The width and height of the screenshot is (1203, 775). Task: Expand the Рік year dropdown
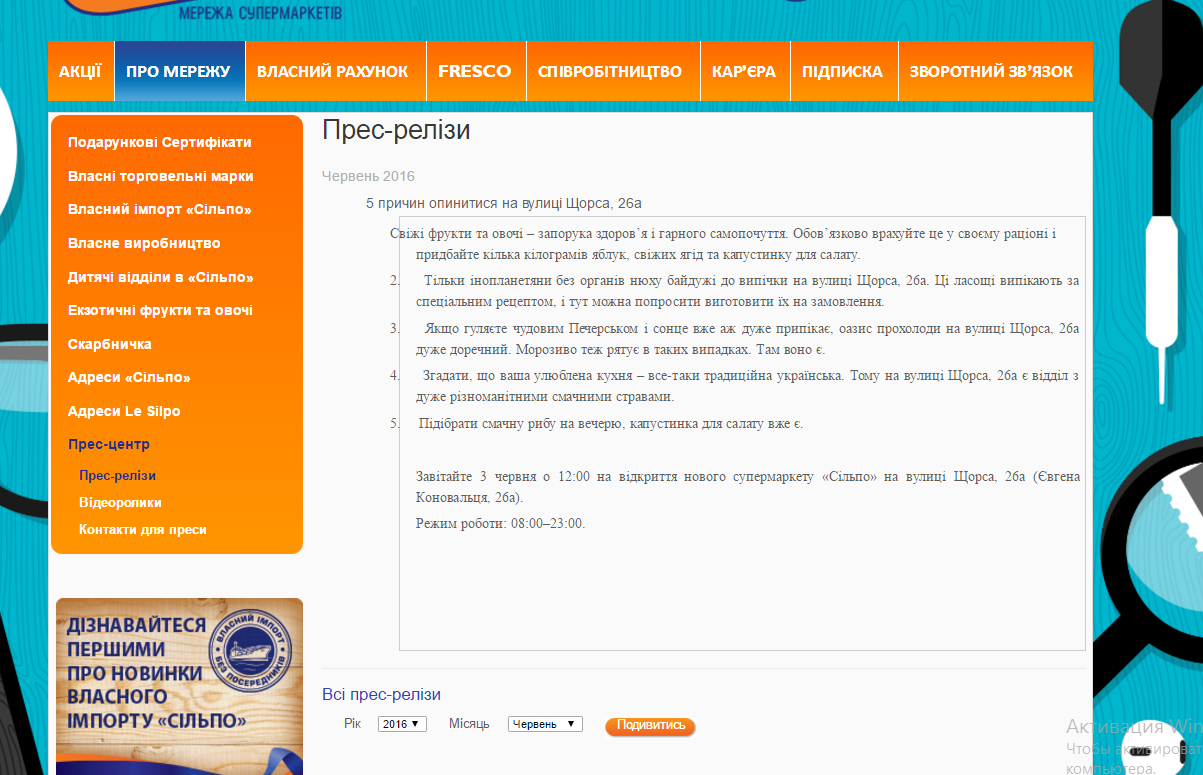pyautogui.click(x=402, y=724)
